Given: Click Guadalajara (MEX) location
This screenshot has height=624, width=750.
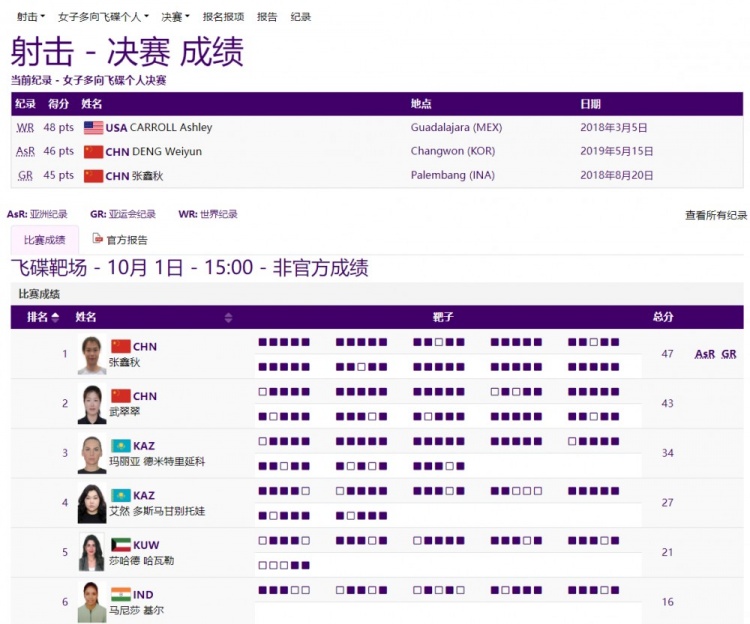Looking at the screenshot, I should point(456,128).
